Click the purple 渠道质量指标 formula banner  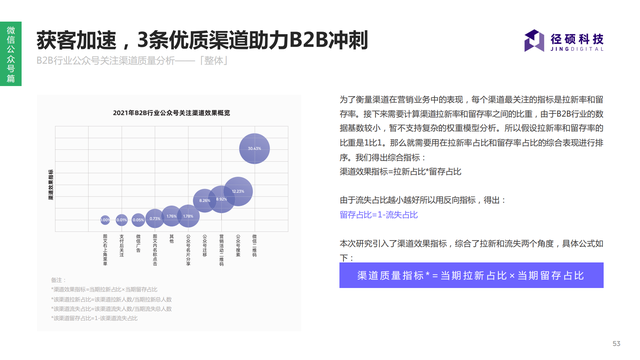(x=471, y=275)
